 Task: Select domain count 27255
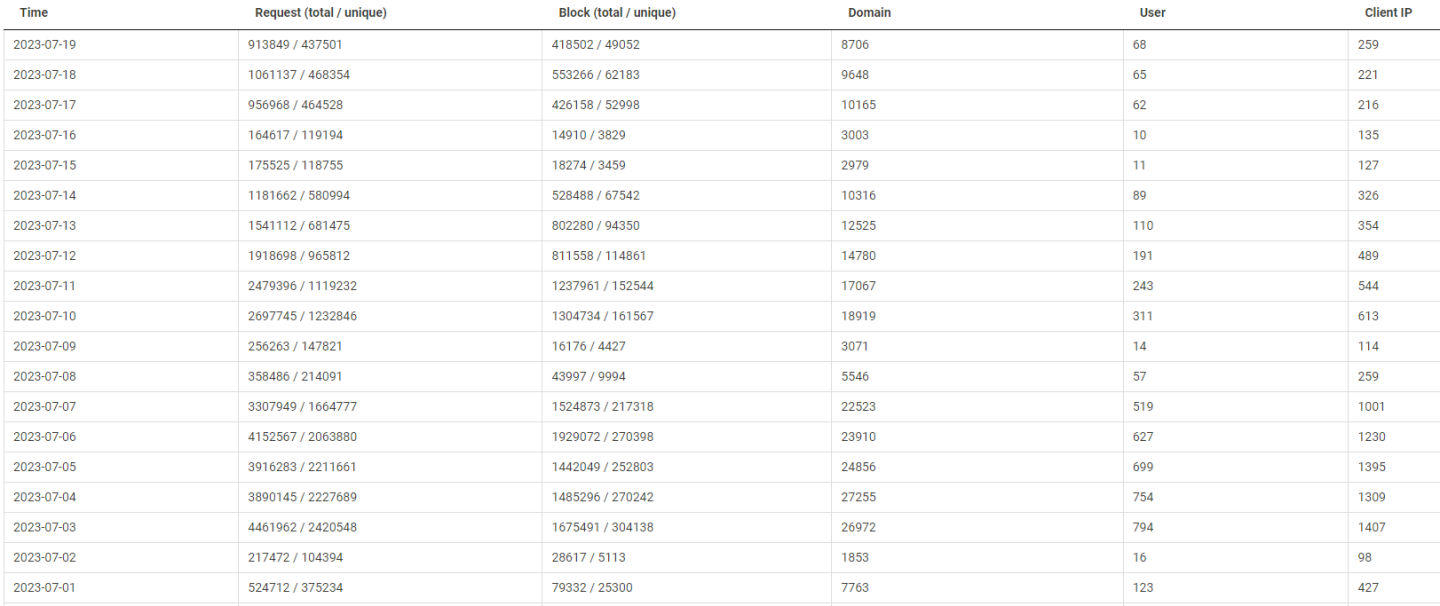(x=858, y=497)
